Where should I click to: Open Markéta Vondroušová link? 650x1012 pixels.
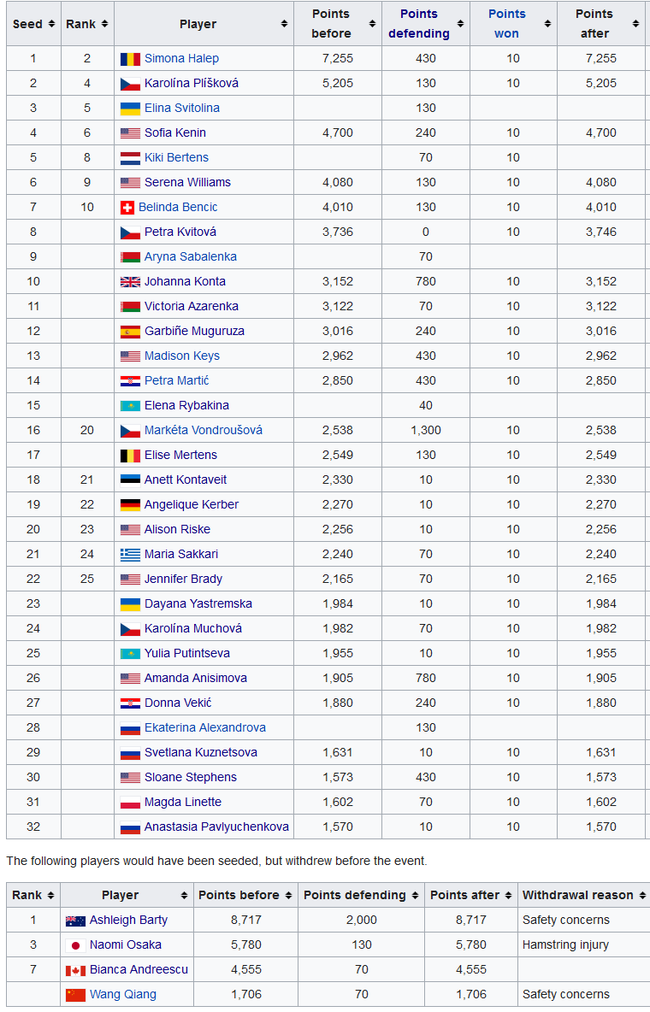pyautogui.click(x=203, y=430)
